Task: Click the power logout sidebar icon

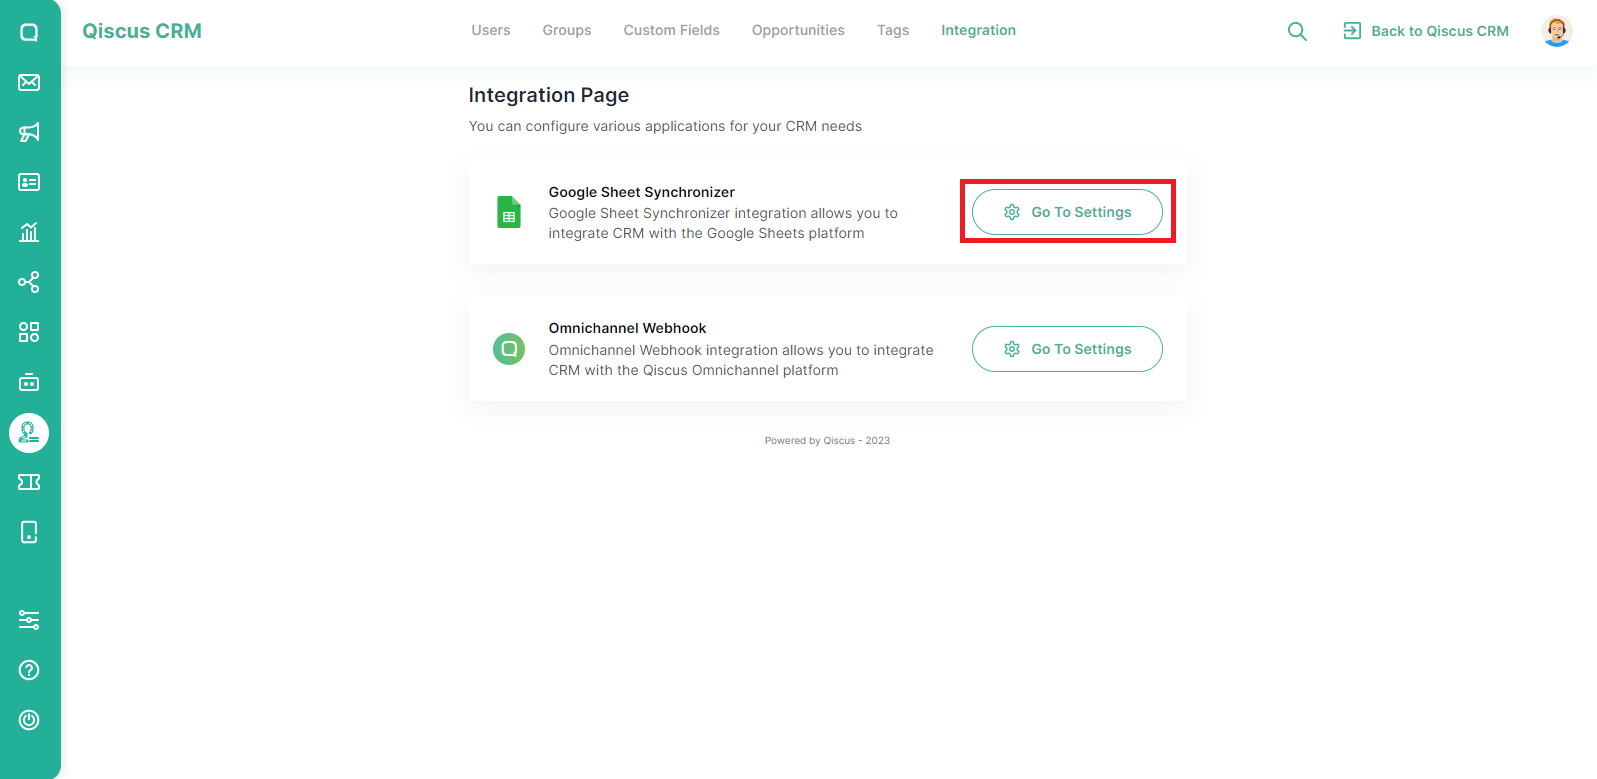Action: coord(29,720)
